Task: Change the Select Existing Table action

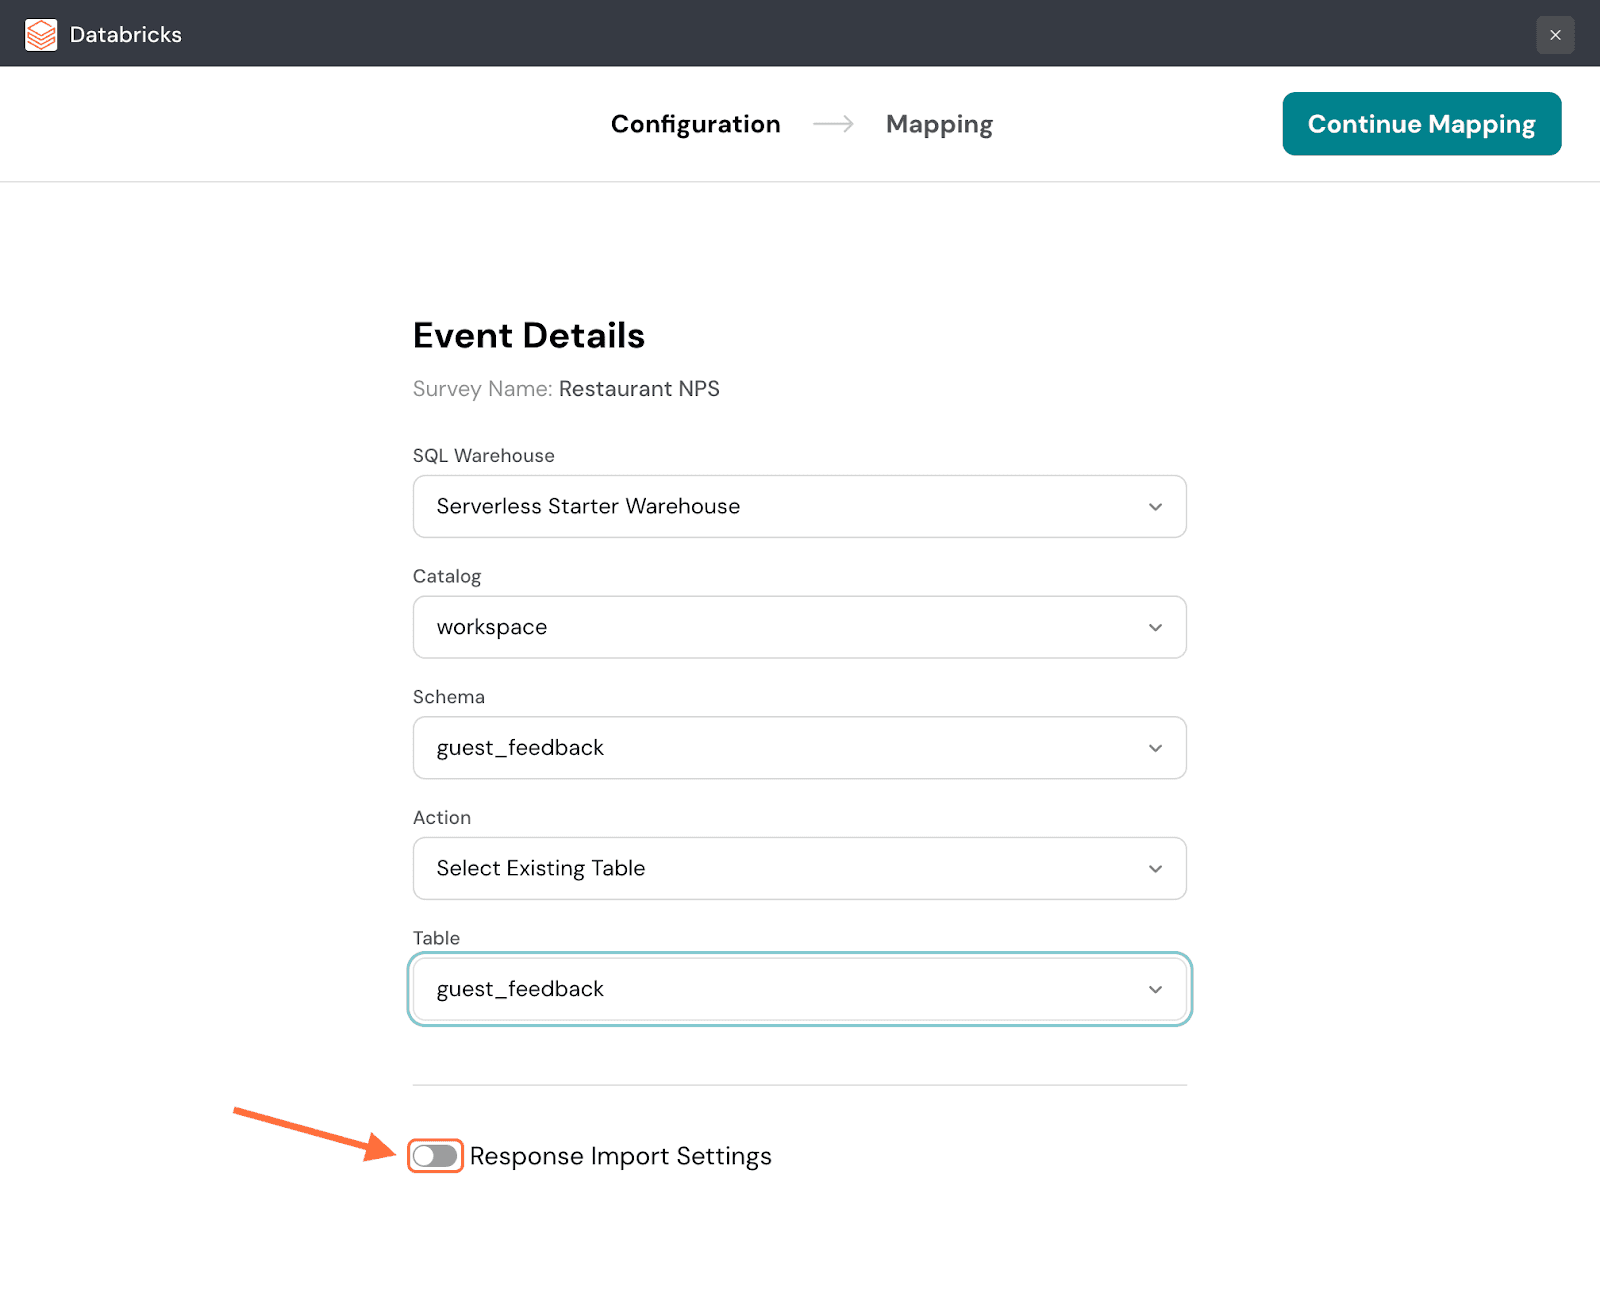Action: (x=780, y=869)
